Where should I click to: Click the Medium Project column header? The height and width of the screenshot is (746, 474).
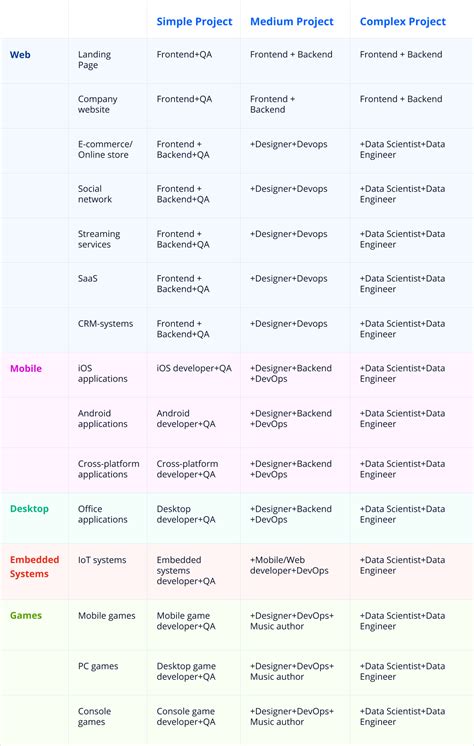[x=292, y=21]
